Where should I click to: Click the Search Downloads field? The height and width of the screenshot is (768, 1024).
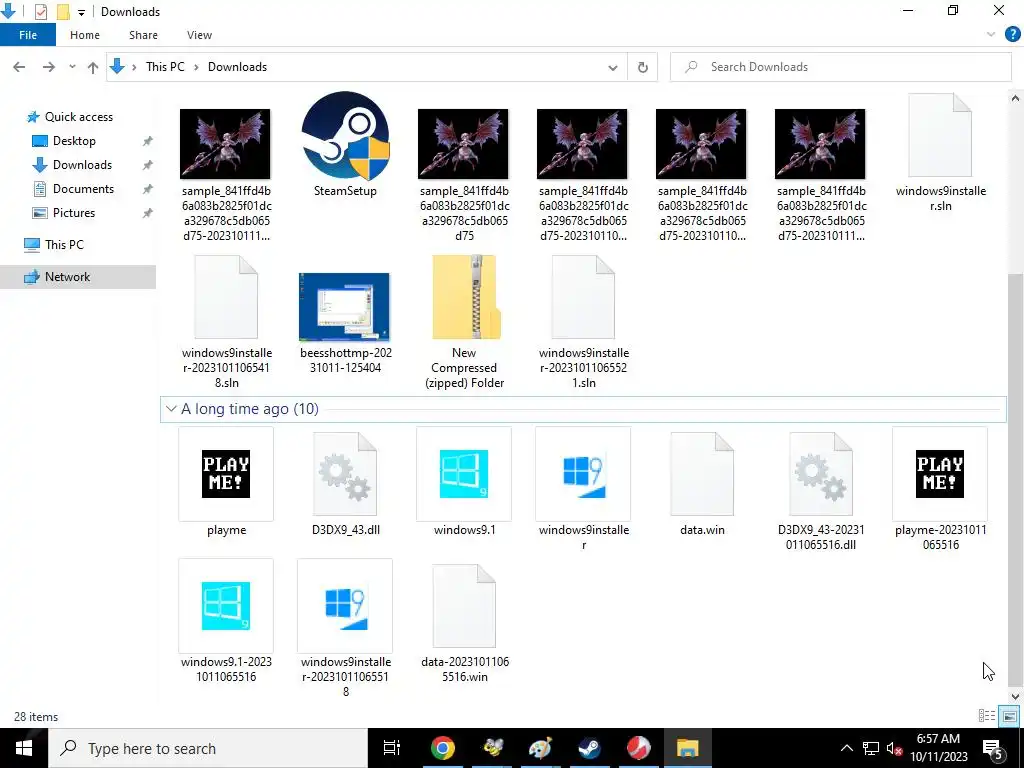click(x=840, y=67)
